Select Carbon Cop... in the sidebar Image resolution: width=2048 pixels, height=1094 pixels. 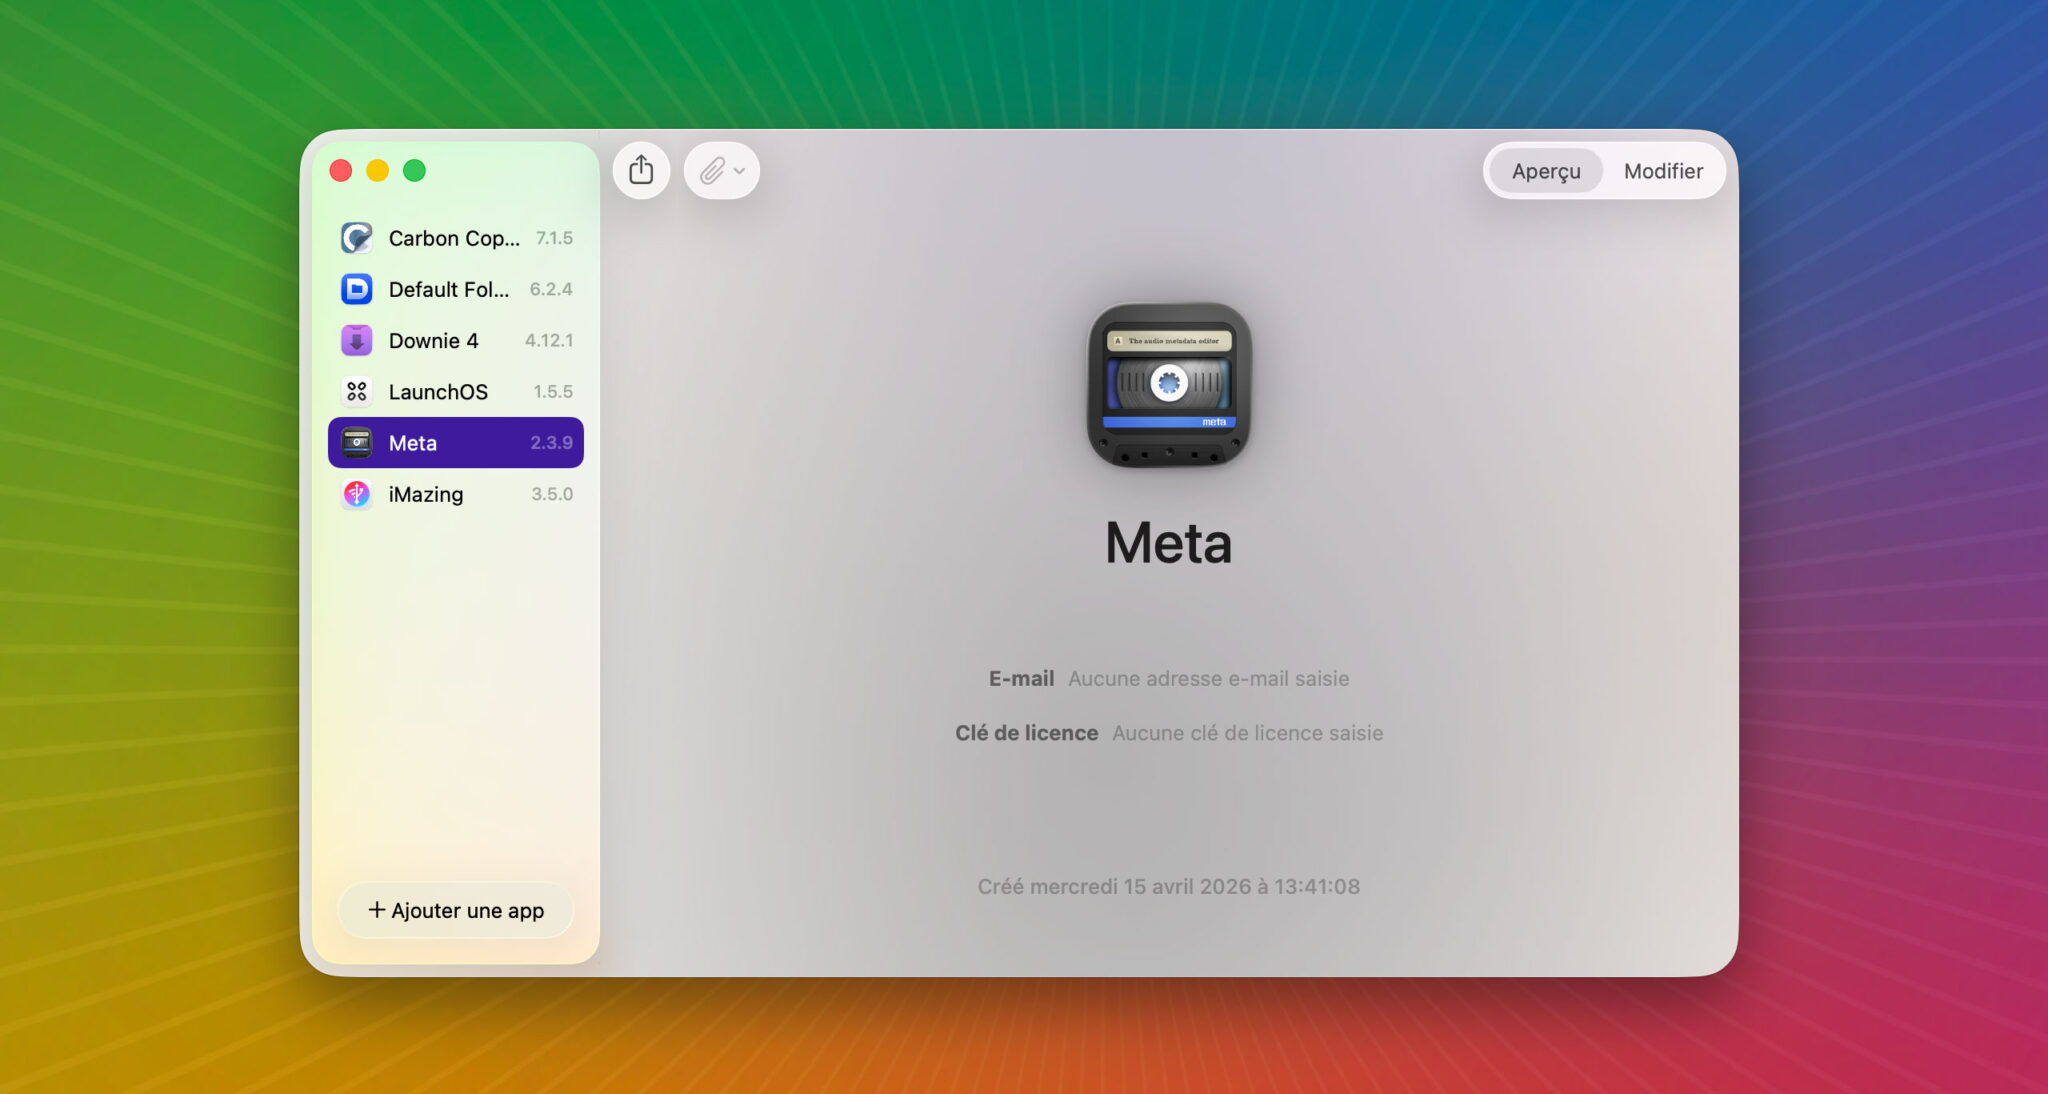454,238
